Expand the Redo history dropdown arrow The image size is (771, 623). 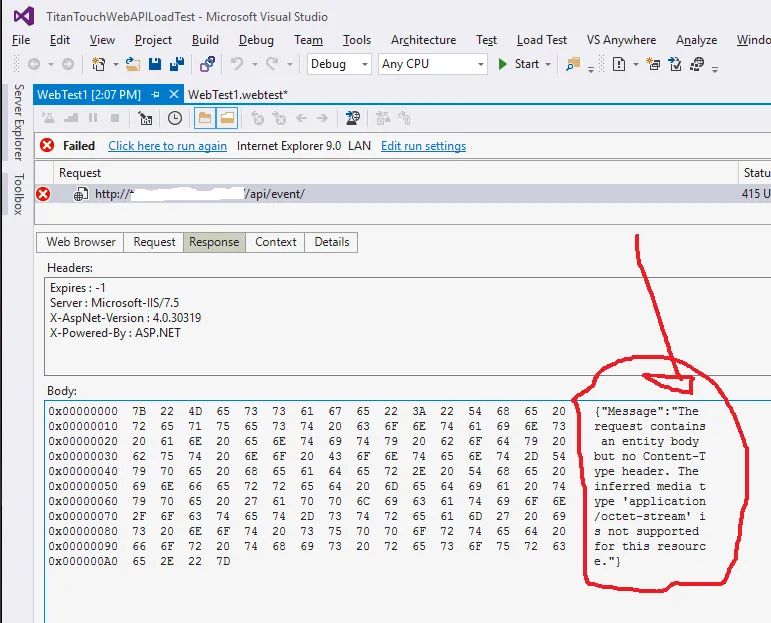click(x=290, y=64)
